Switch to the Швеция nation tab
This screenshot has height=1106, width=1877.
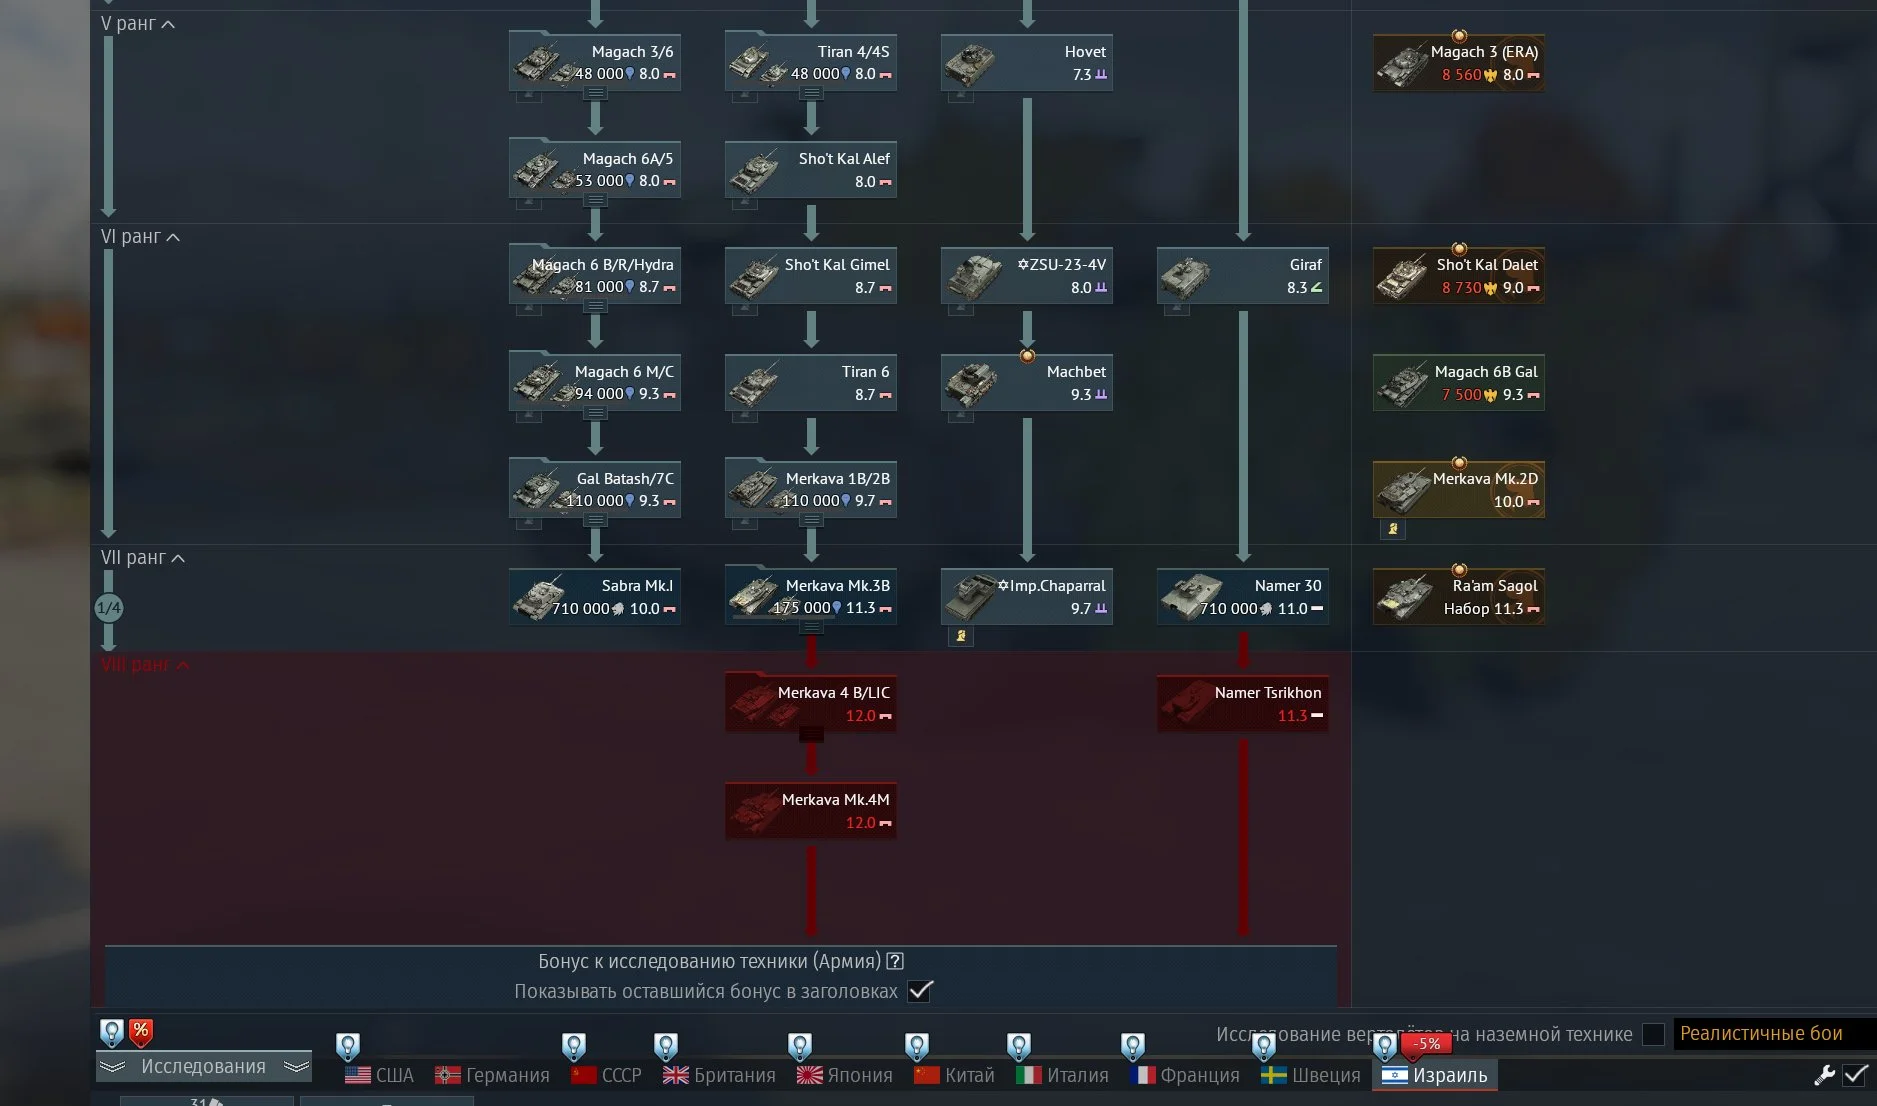click(1311, 1075)
